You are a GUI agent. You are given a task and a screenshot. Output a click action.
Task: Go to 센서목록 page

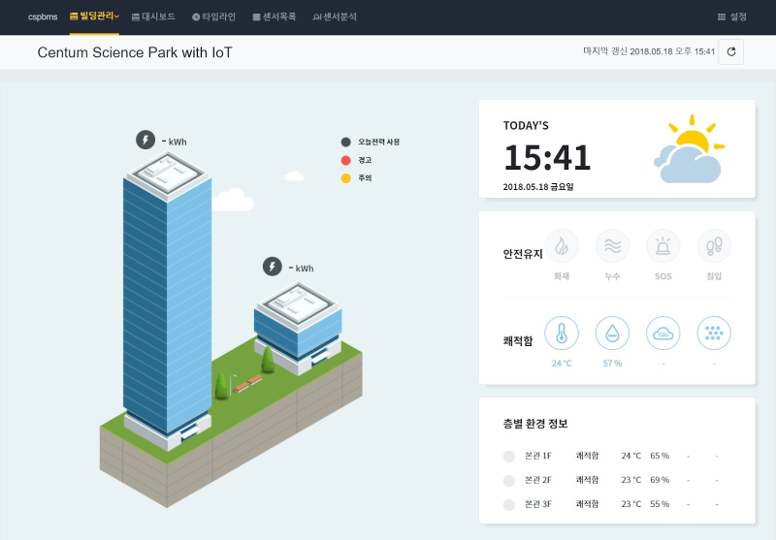274,17
